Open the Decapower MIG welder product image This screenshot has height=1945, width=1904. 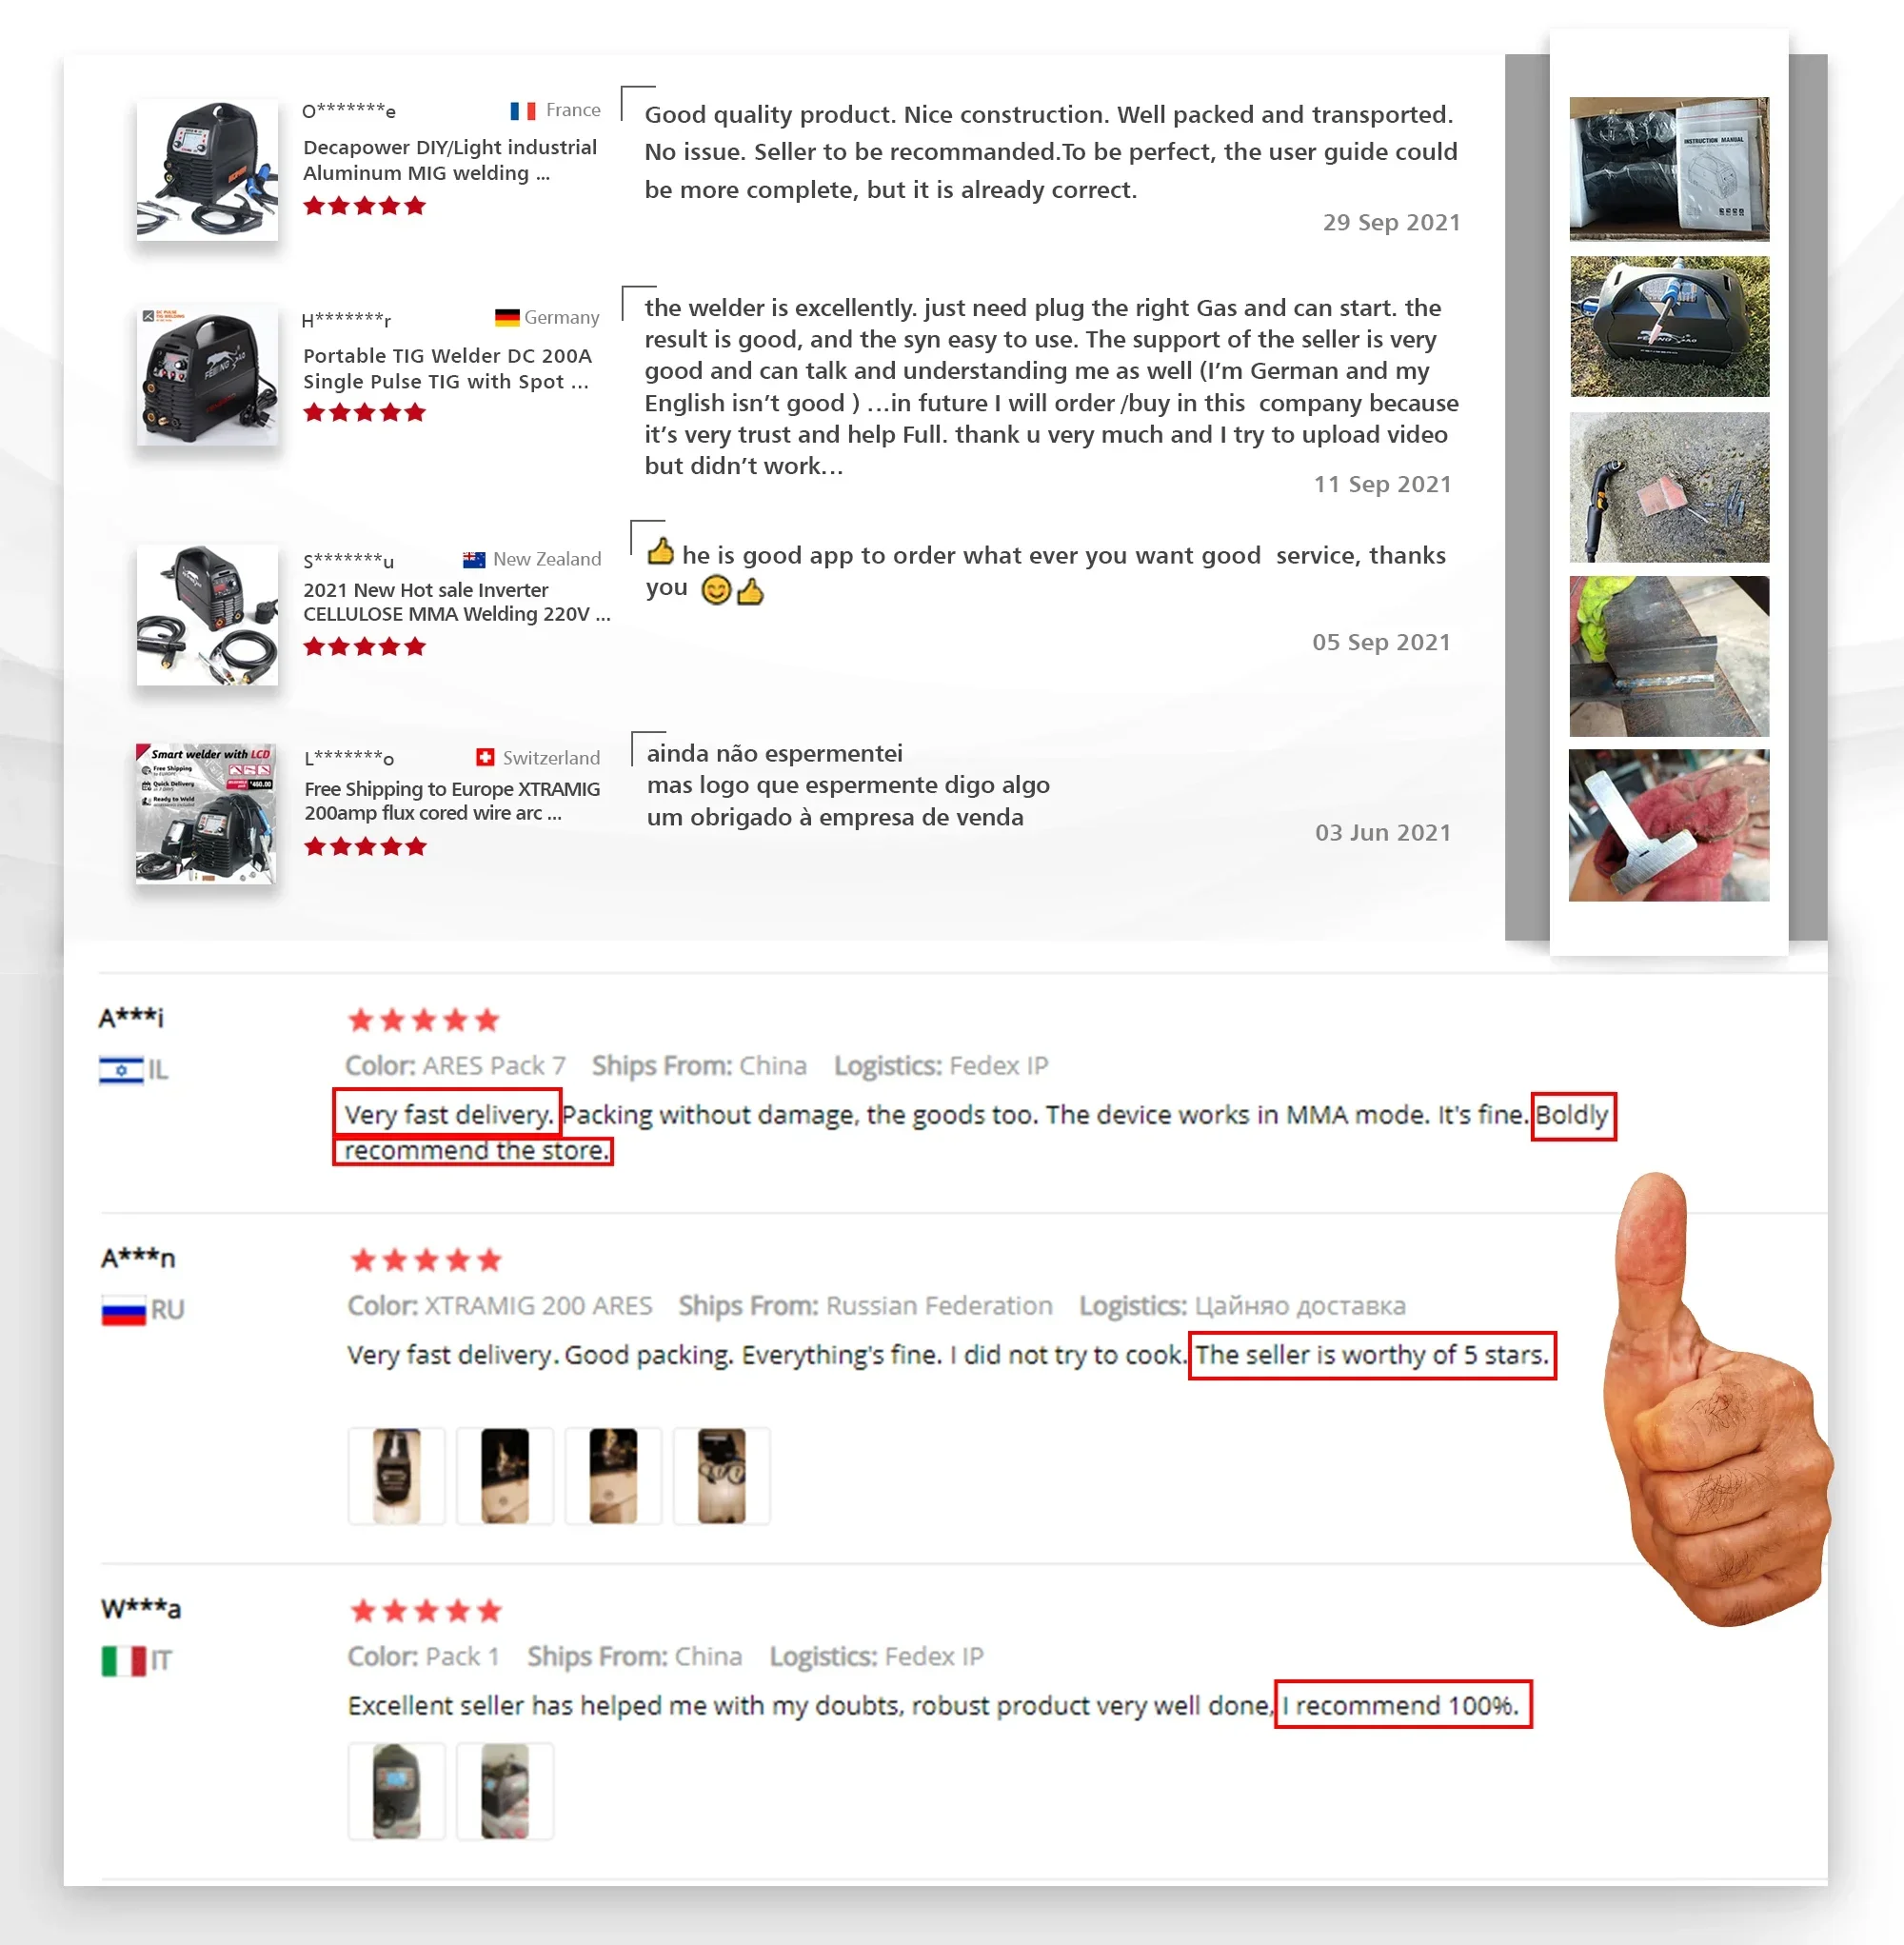(x=207, y=169)
